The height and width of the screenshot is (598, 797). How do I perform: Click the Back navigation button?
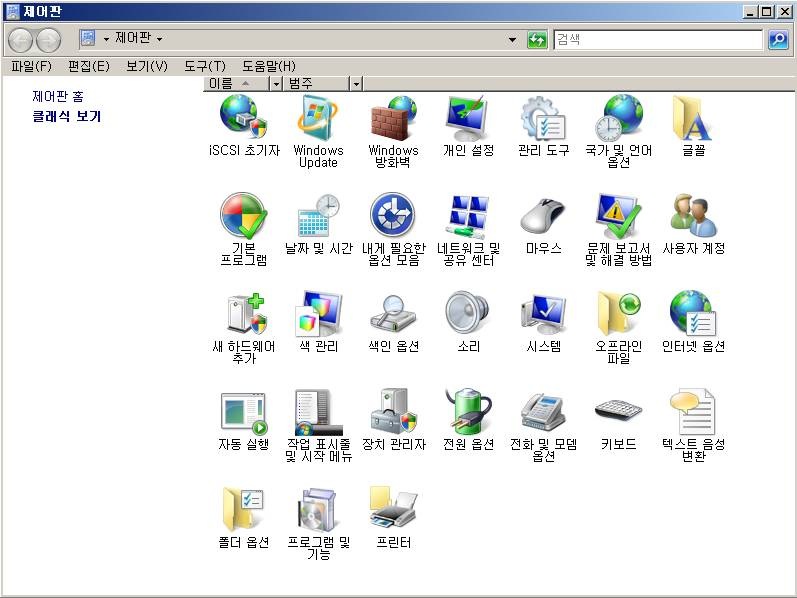(x=21, y=40)
